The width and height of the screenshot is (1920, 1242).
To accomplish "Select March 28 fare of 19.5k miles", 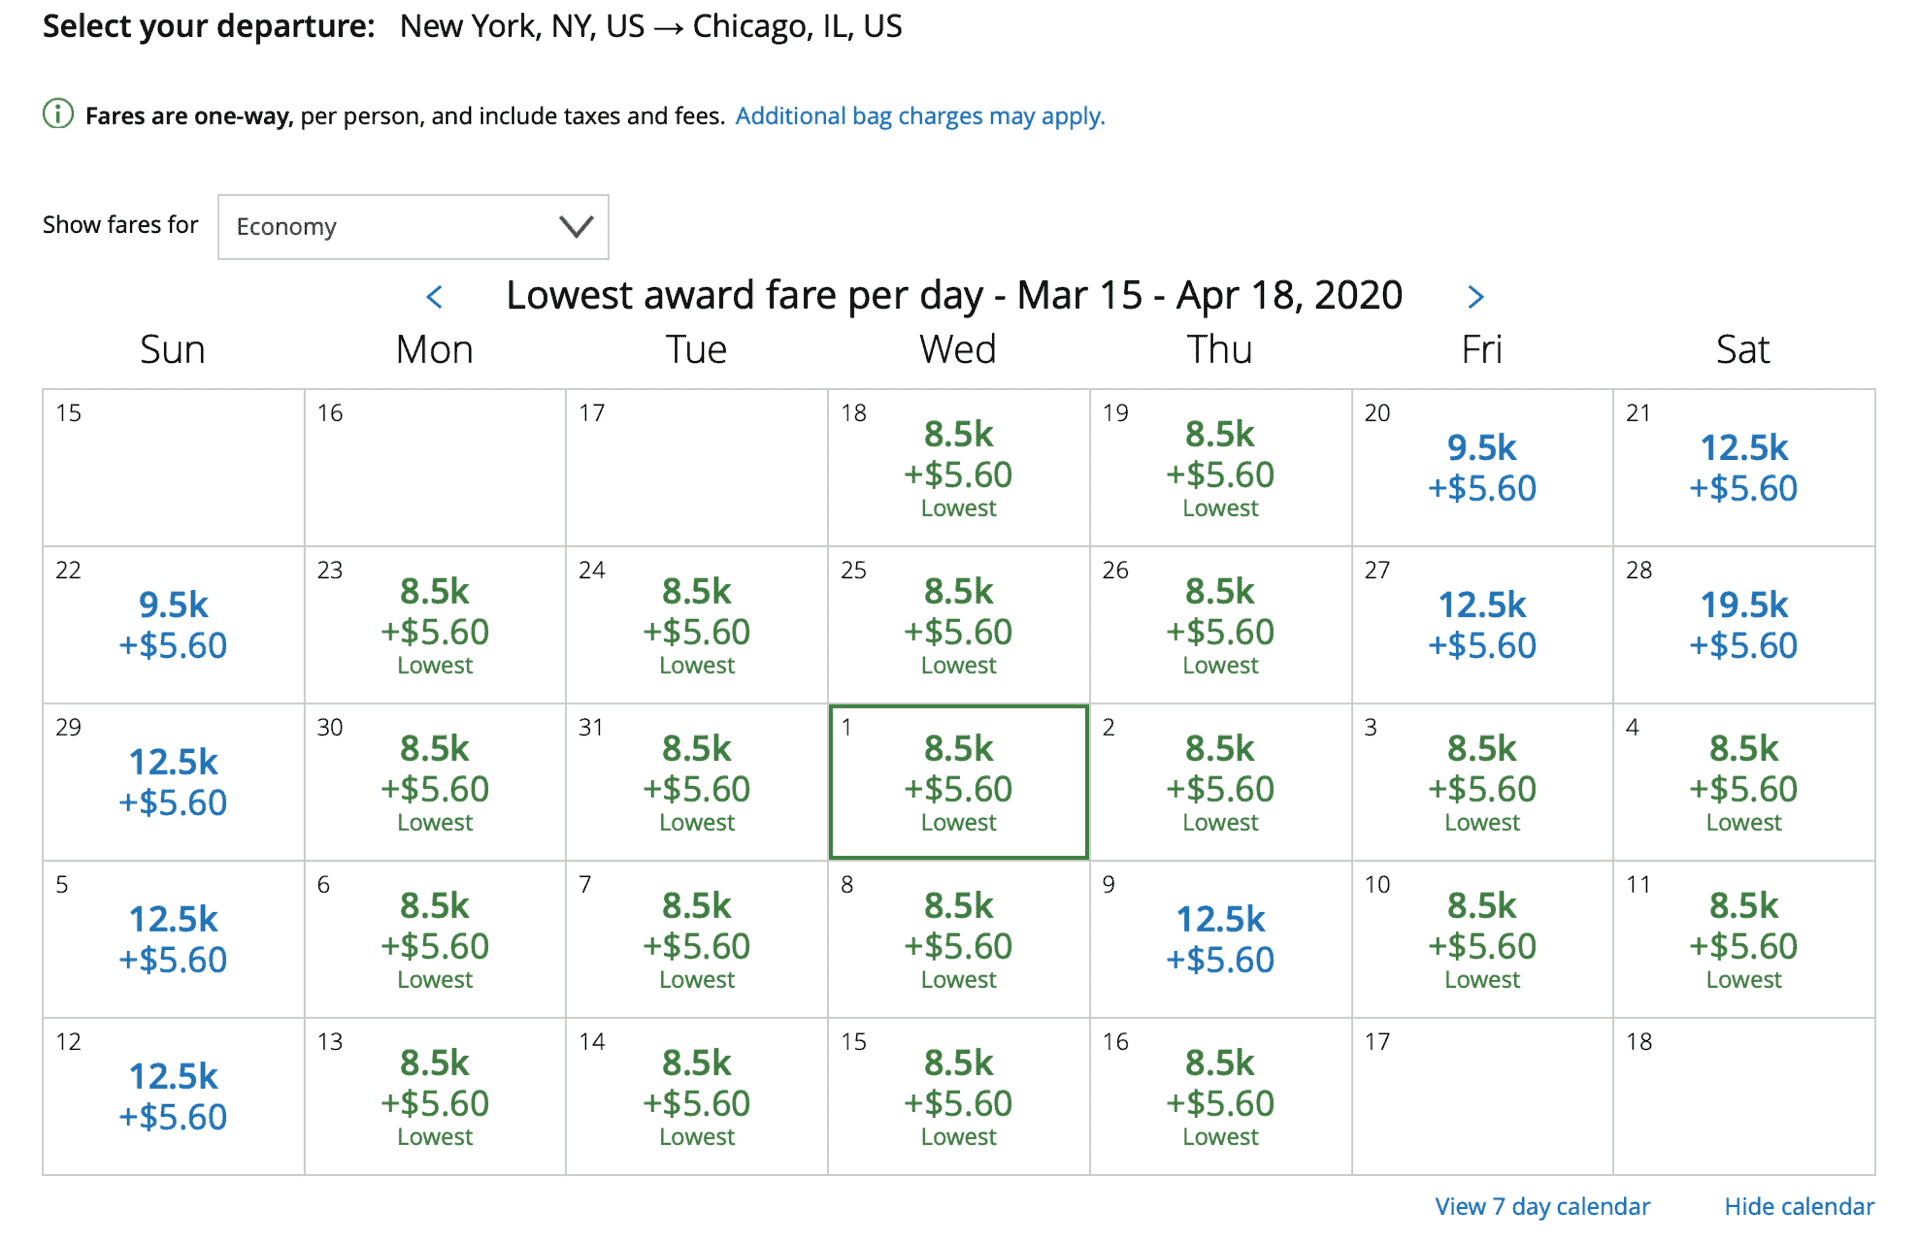I will coord(1743,625).
